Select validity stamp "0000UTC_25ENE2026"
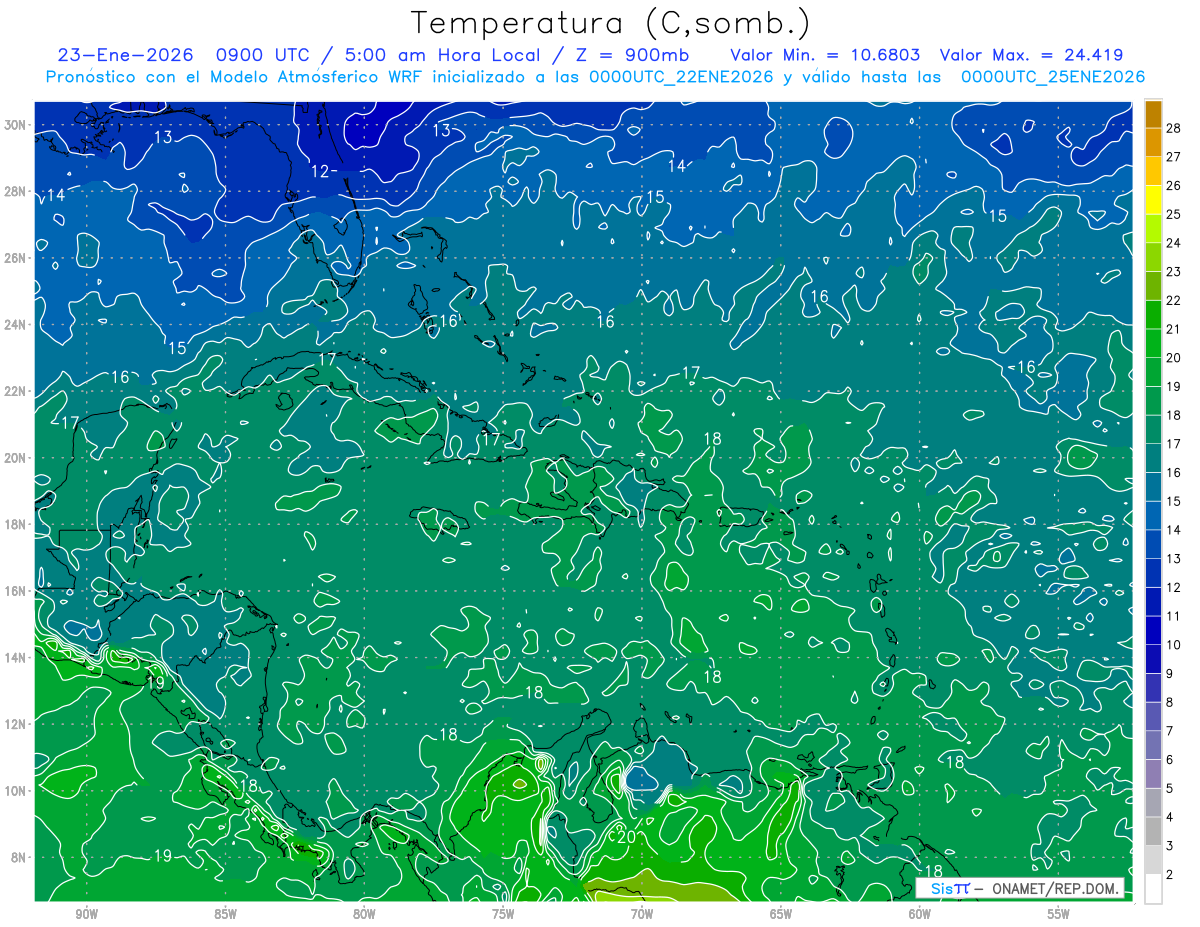1200x927 pixels. (x=1053, y=77)
